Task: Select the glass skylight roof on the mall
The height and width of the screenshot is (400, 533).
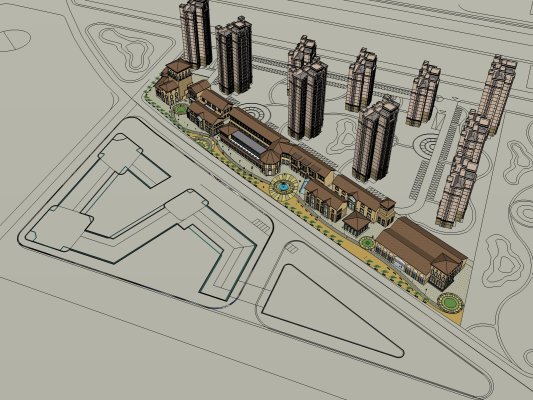Action: (x=248, y=142)
